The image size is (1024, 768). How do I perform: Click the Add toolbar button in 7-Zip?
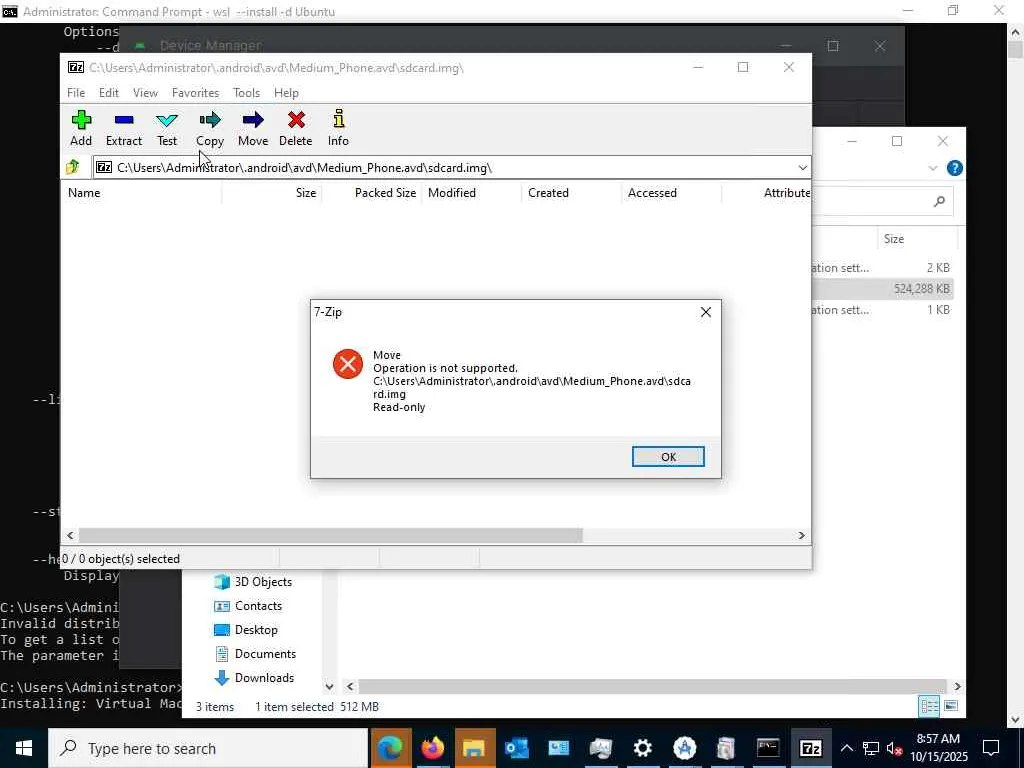tap(81, 129)
